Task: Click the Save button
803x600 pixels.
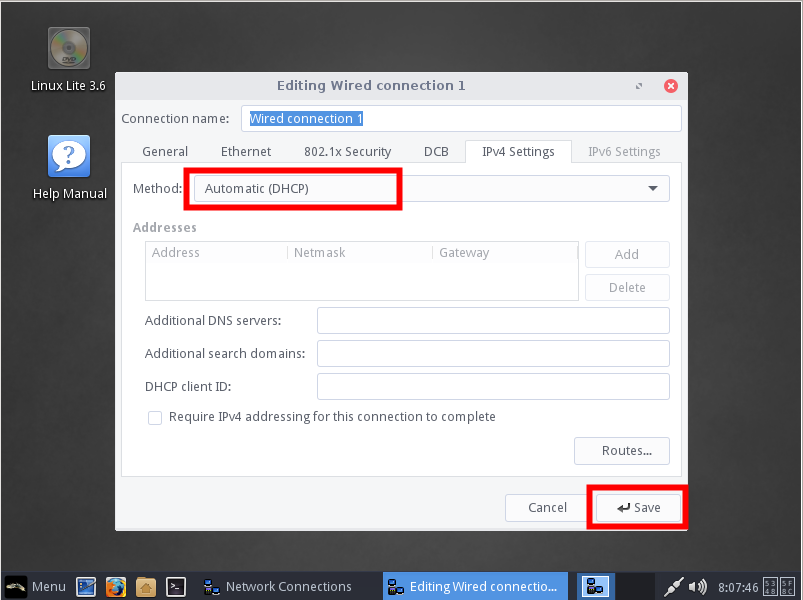Action: click(x=638, y=508)
